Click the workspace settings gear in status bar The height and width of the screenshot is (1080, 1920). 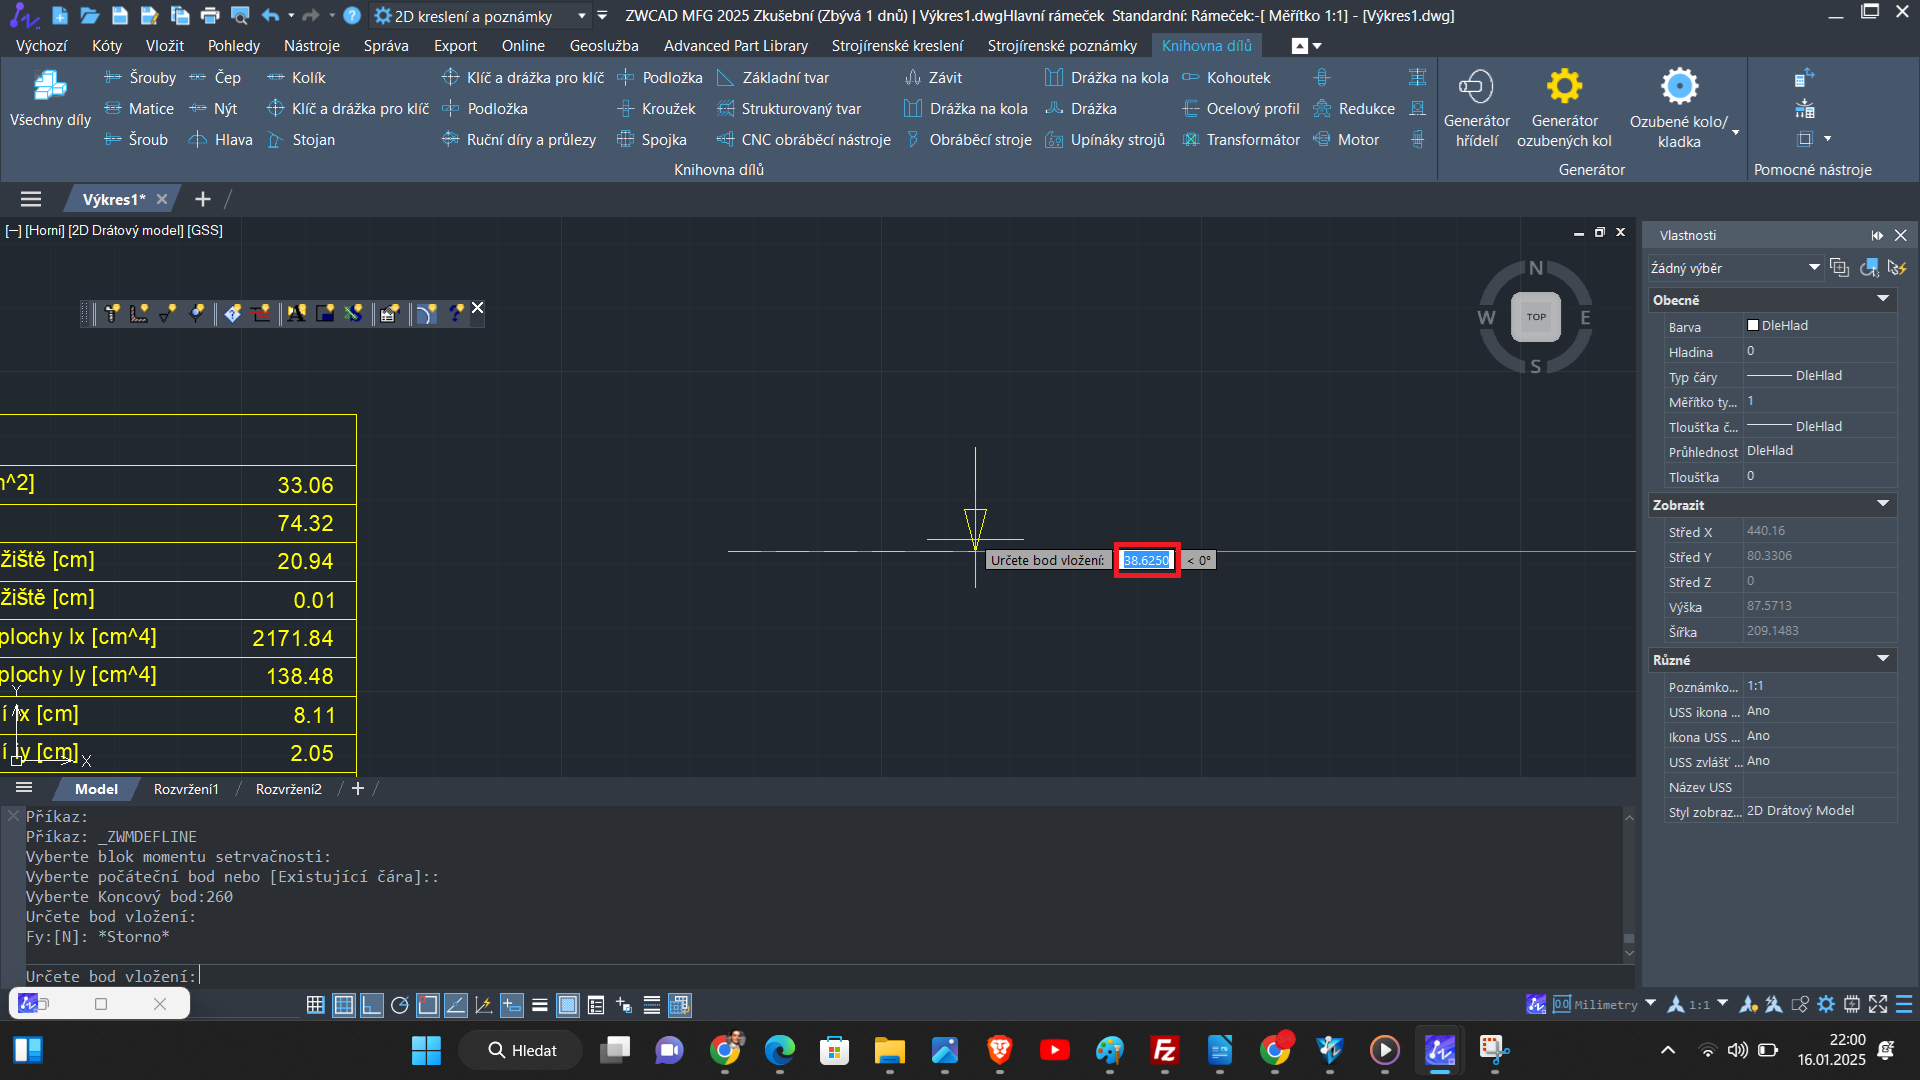pos(1826,1004)
